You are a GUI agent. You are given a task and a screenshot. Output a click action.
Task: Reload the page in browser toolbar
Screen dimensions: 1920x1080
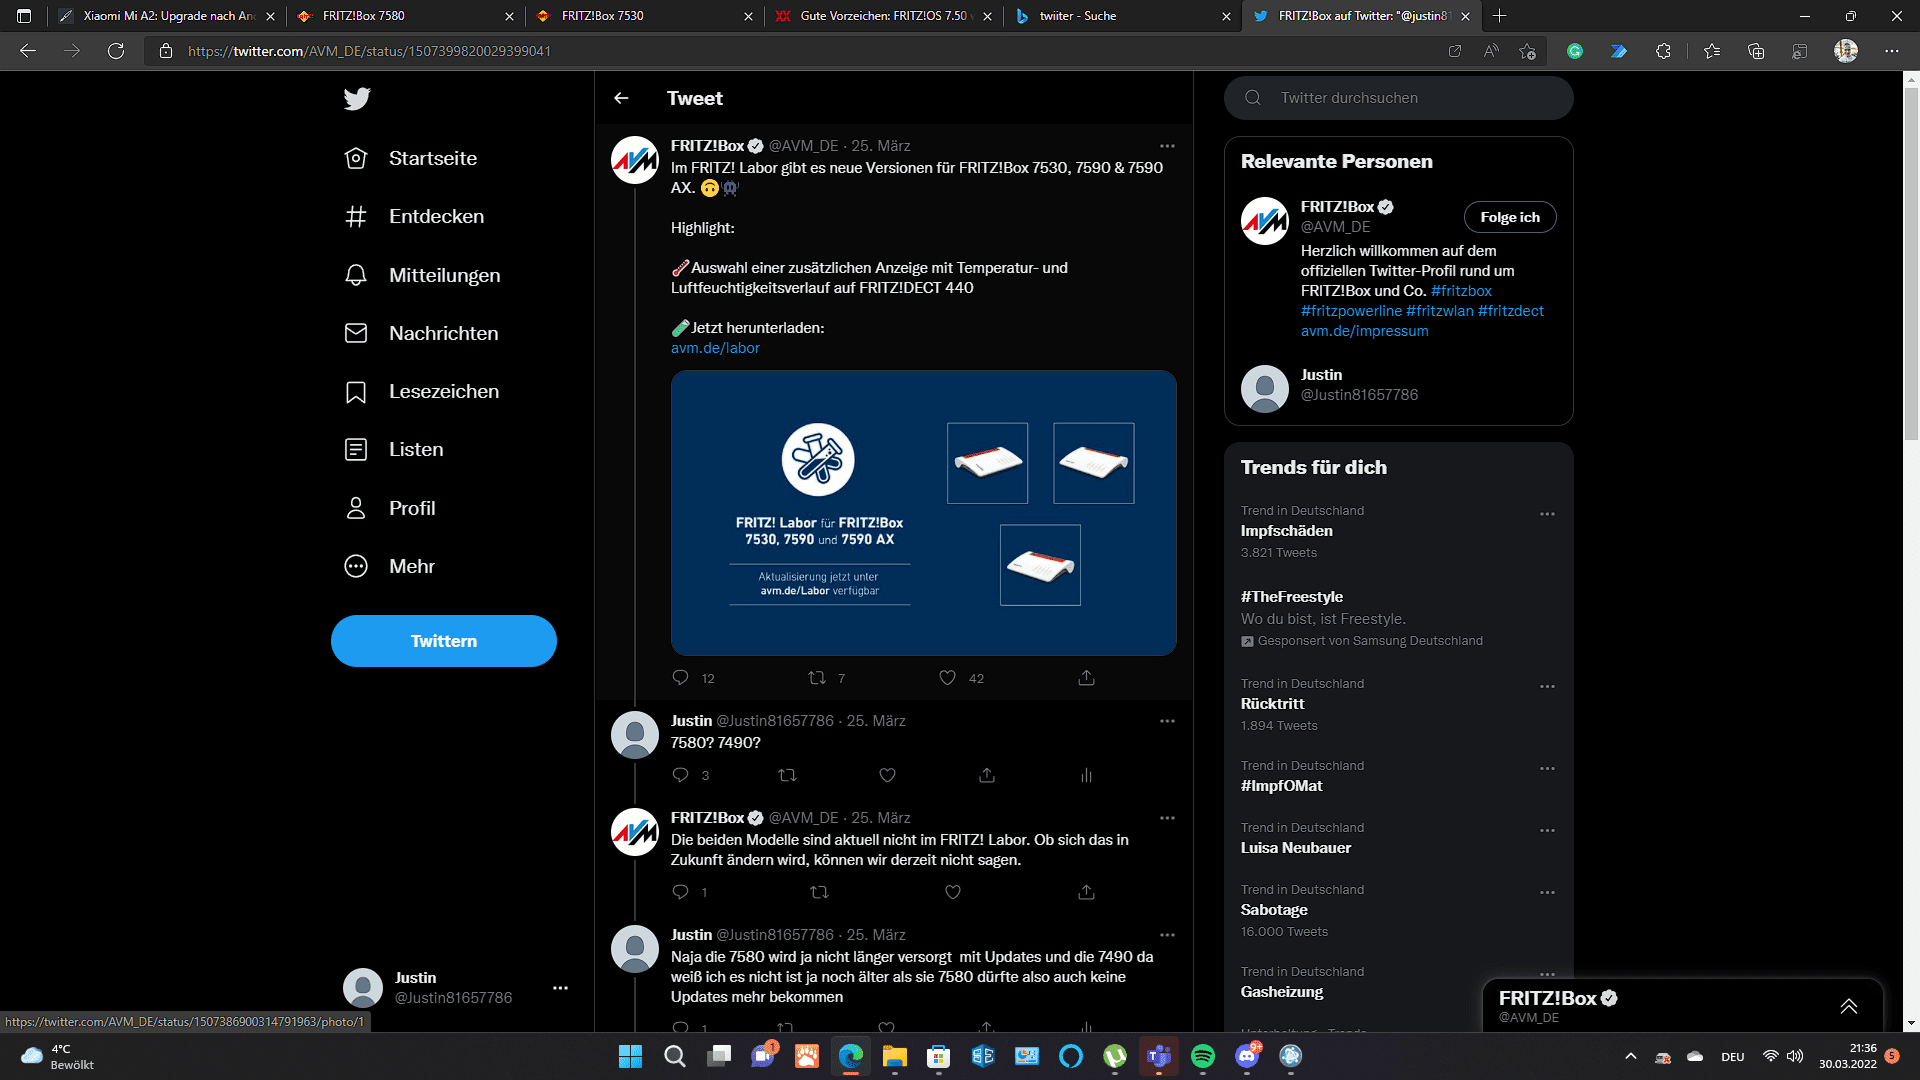(x=116, y=51)
